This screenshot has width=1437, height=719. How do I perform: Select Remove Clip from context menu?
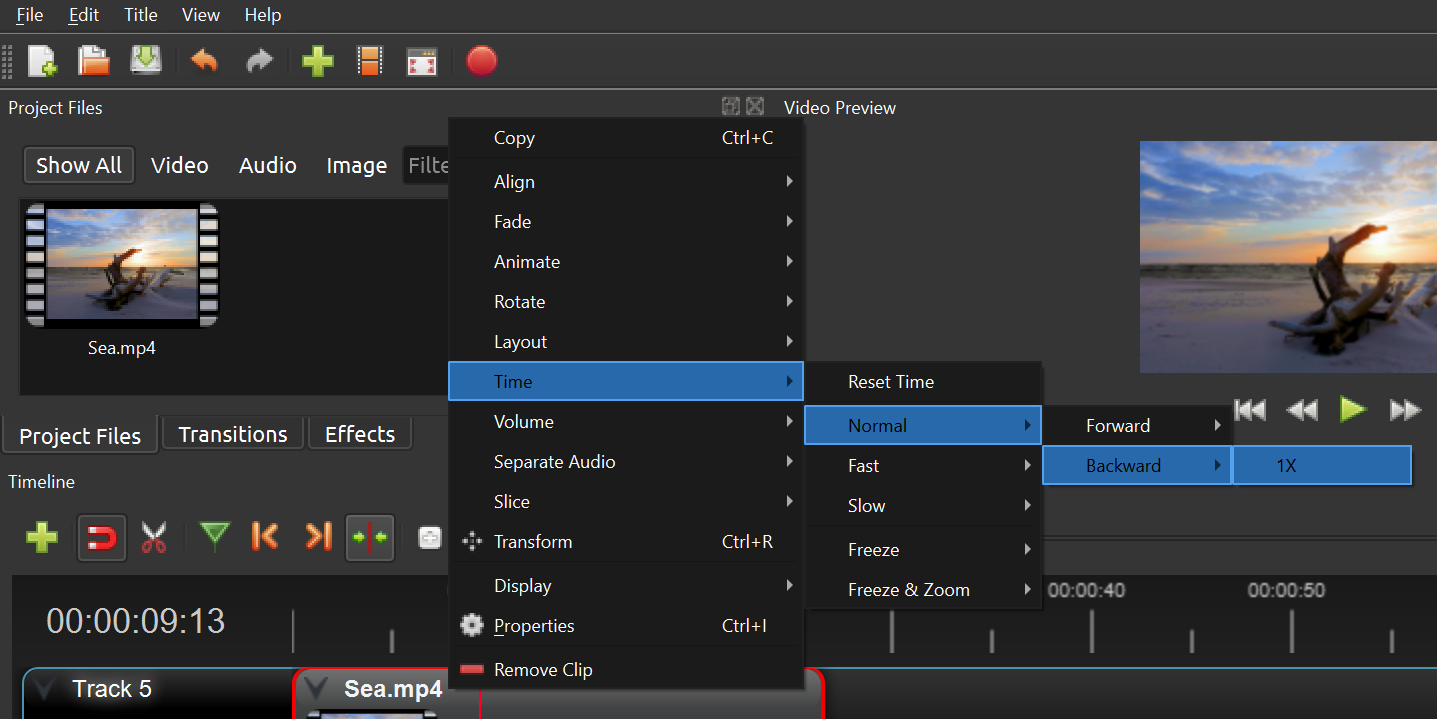point(543,670)
